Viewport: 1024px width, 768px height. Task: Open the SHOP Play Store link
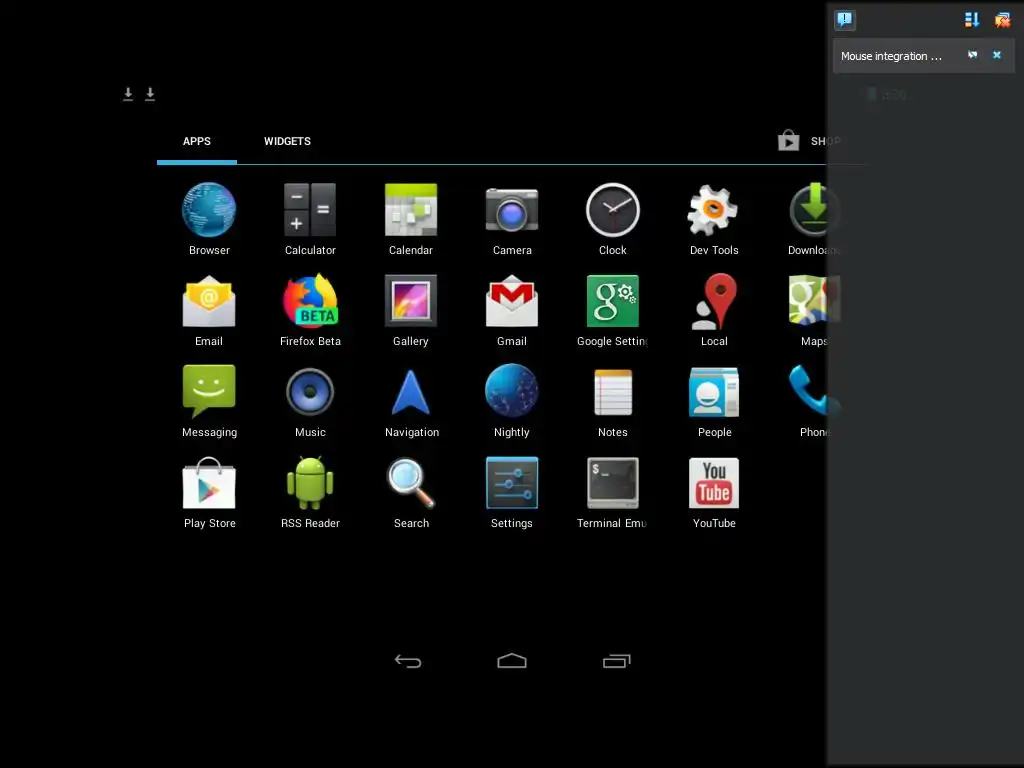[x=809, y=140]
